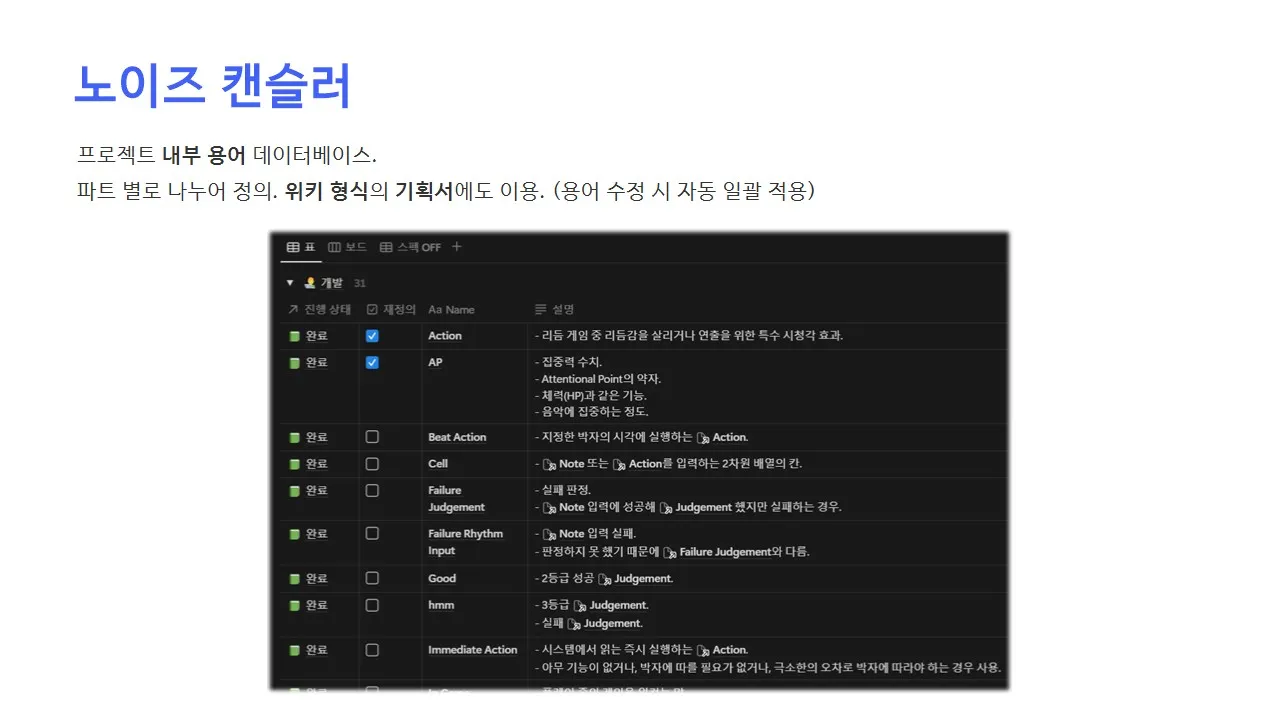
Task: Check the hmm row checkbox
Action: [372, 605]
